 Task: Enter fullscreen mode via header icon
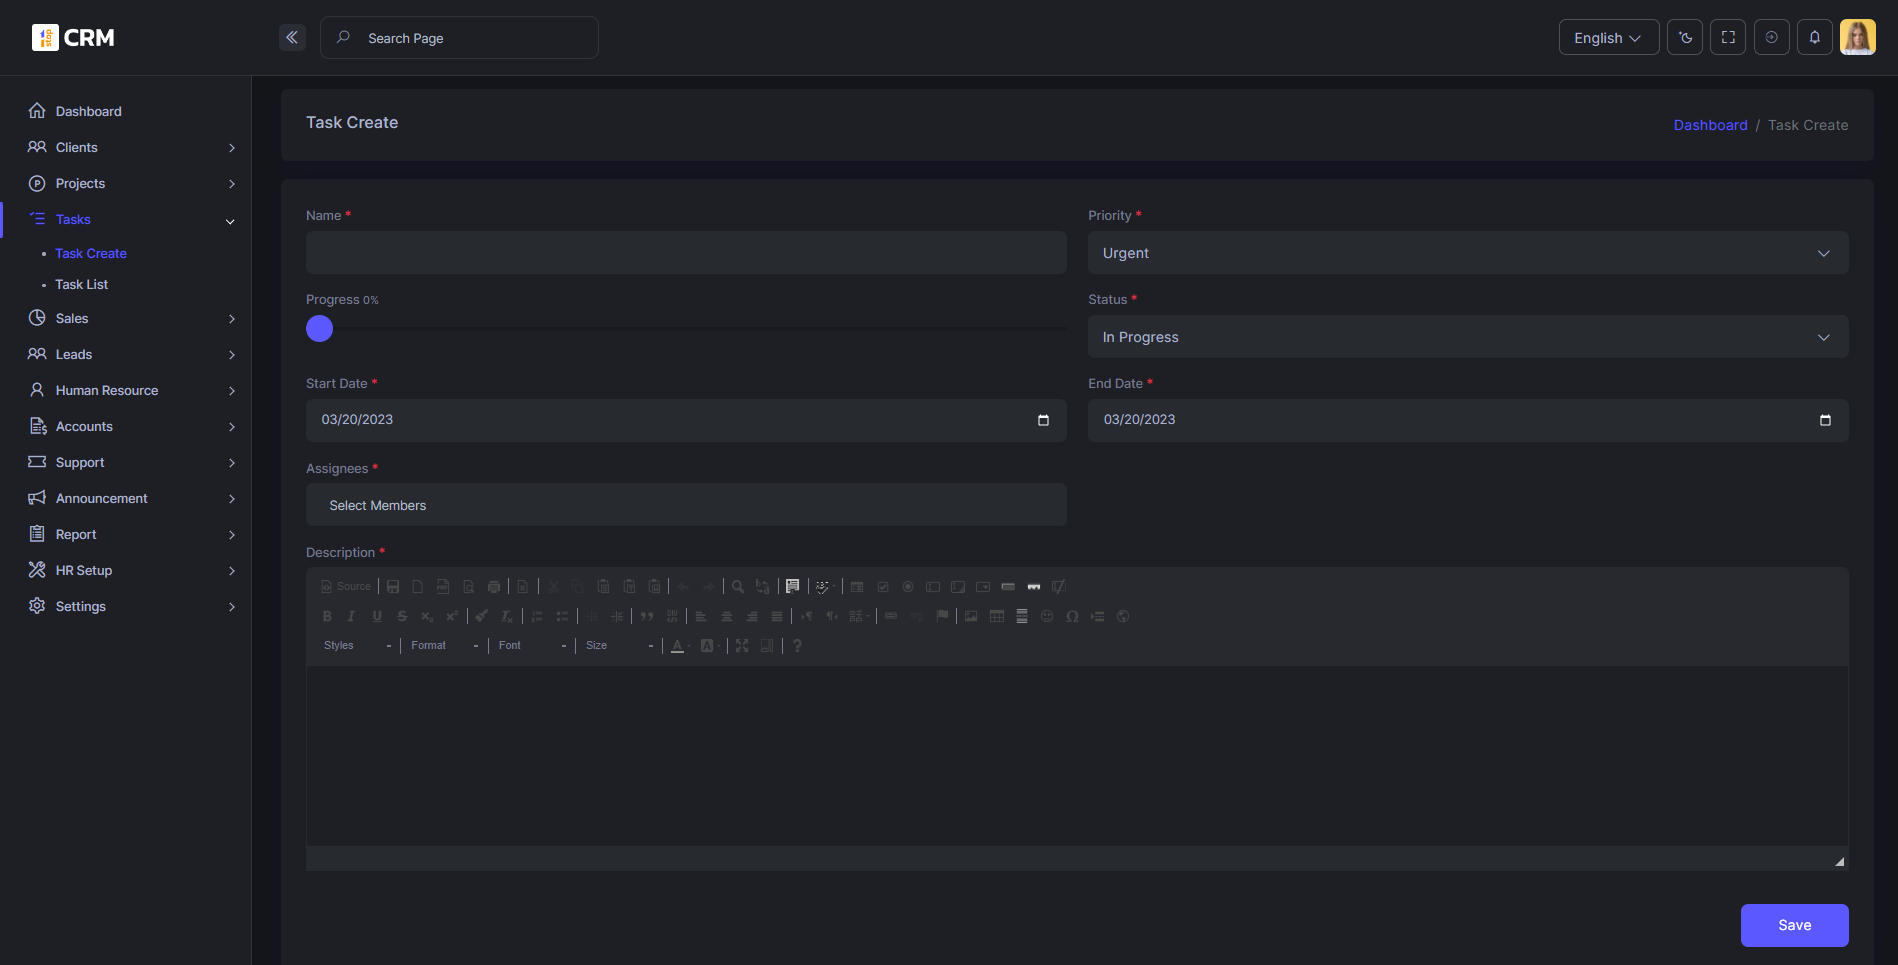click(x=1728, y=38)
